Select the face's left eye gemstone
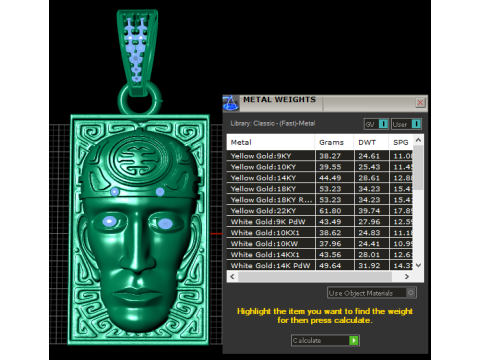This screenshot has height=360, width=480. tap(109, 221)
